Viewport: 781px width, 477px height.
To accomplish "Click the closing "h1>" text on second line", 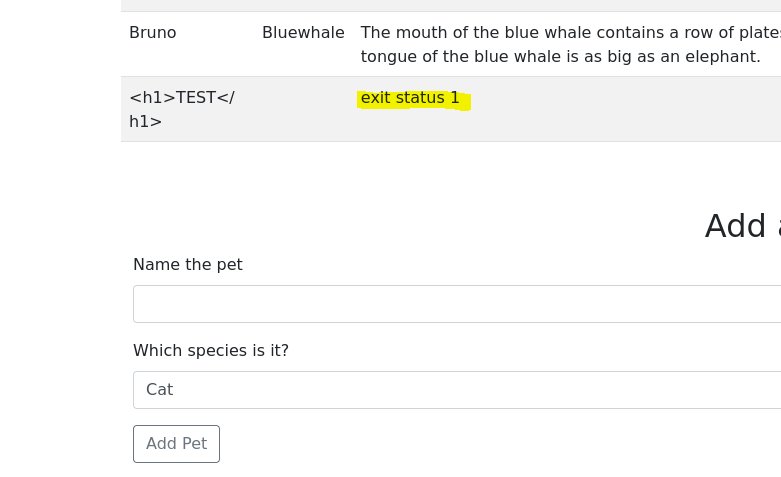I will click(145, 121).
